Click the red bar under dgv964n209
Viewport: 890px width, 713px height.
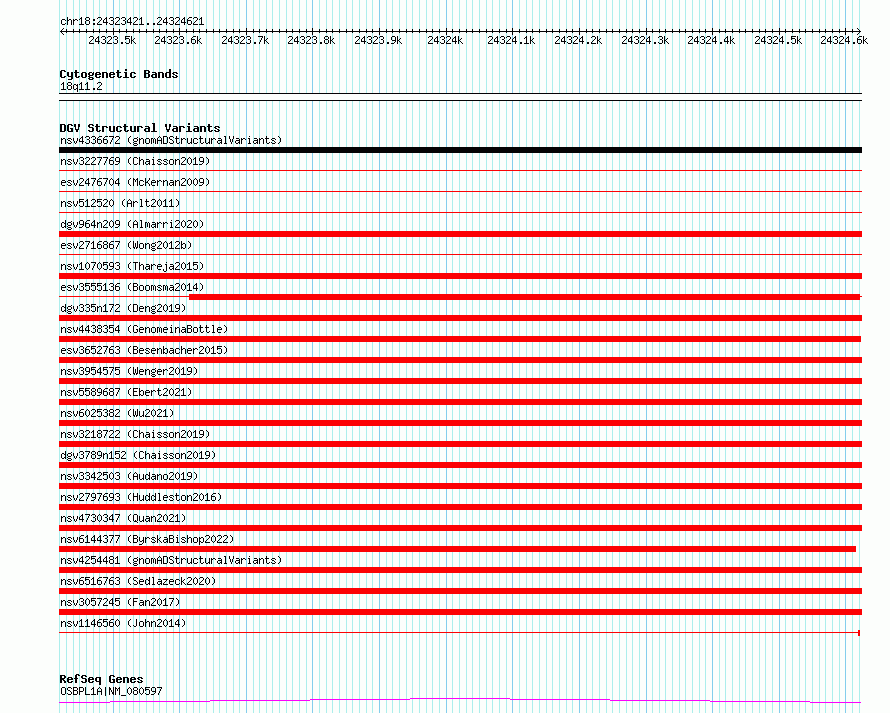click(460, 234)
